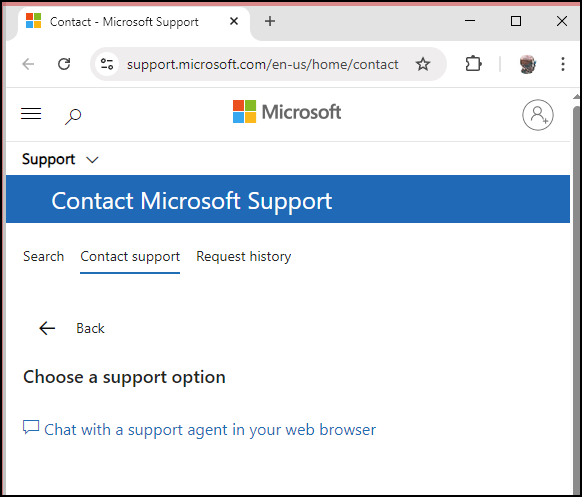Screen dimensions: 582x497
Task: View site information icon in address bar
Action: pos(107,64)
